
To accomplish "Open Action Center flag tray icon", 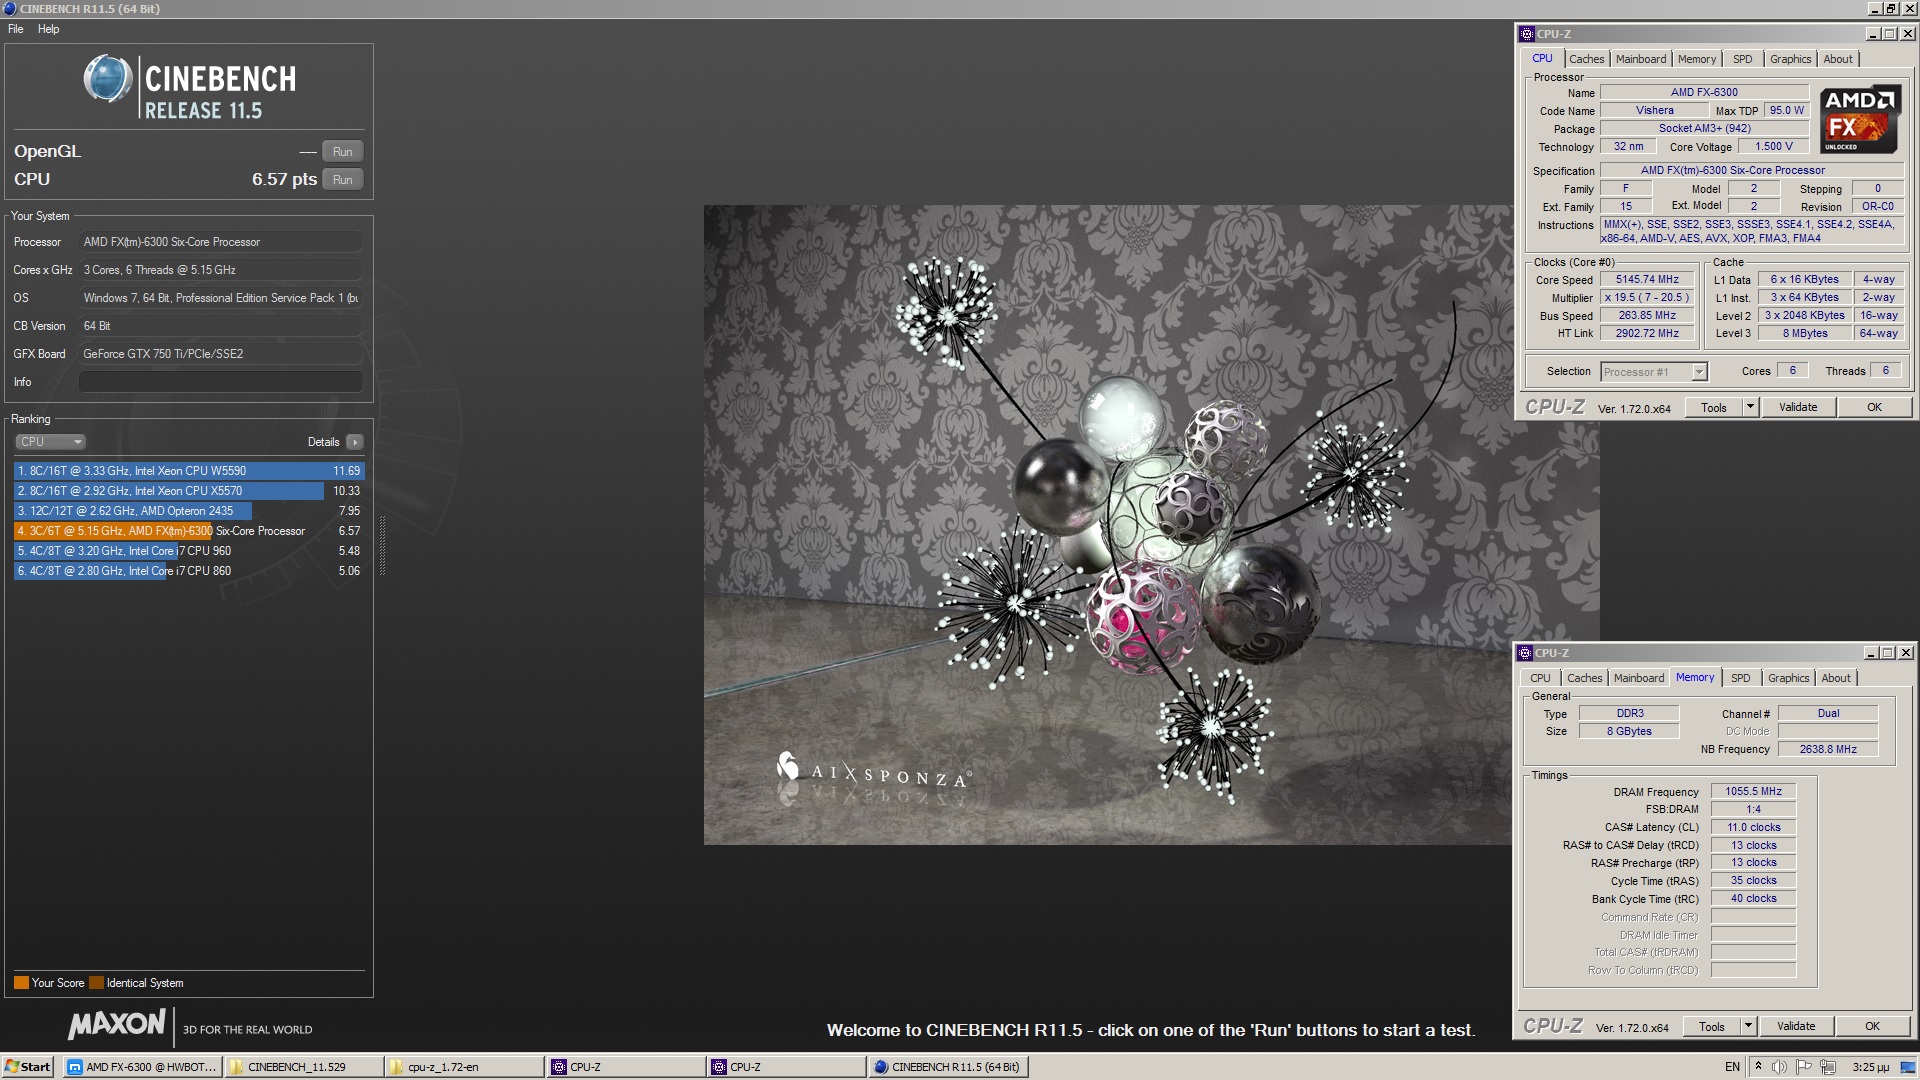I will tap(1803, 1067).
